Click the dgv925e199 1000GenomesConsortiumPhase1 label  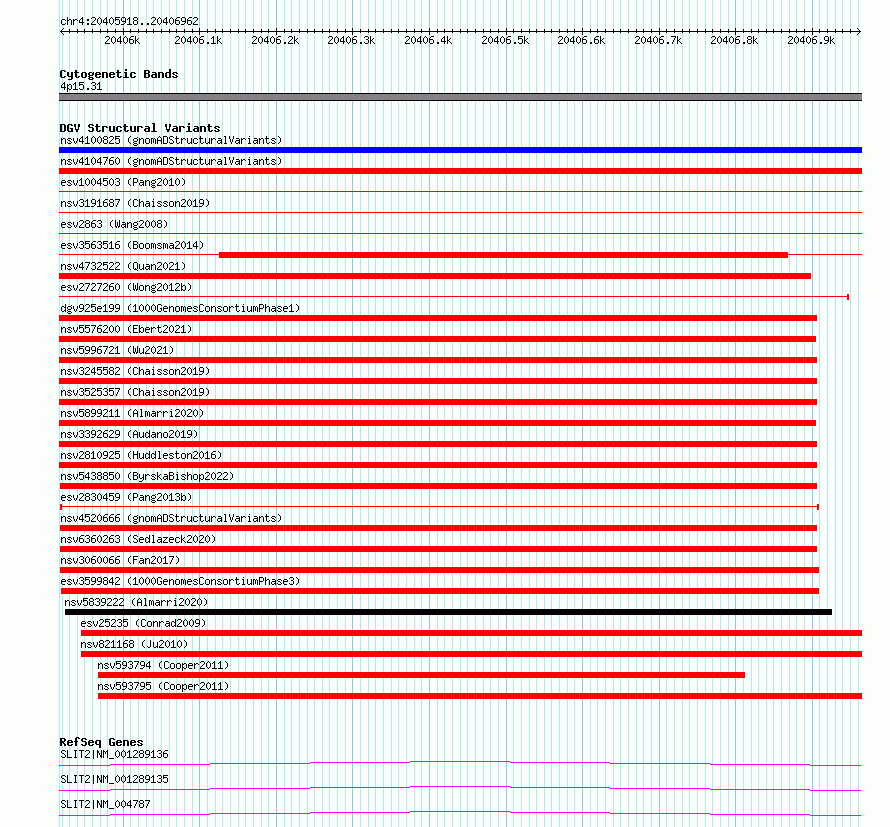point(180,308)
